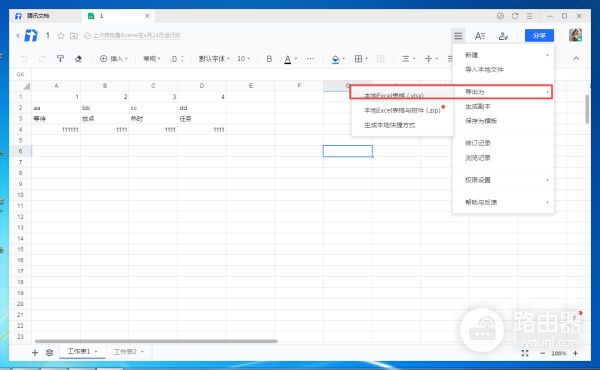The image size is (600, 370).
Task: Collapse the toolbar with the chevron
Action: pyautogui.click(x=576, y=58)
